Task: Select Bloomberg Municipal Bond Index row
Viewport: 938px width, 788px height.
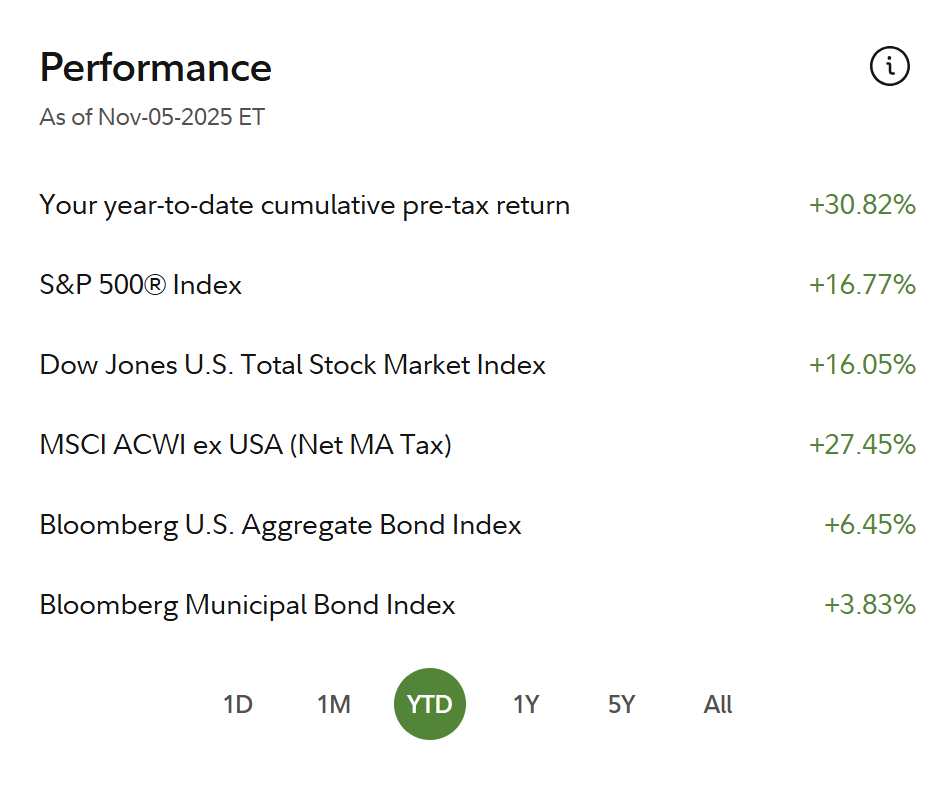Action: pos(247,605)
